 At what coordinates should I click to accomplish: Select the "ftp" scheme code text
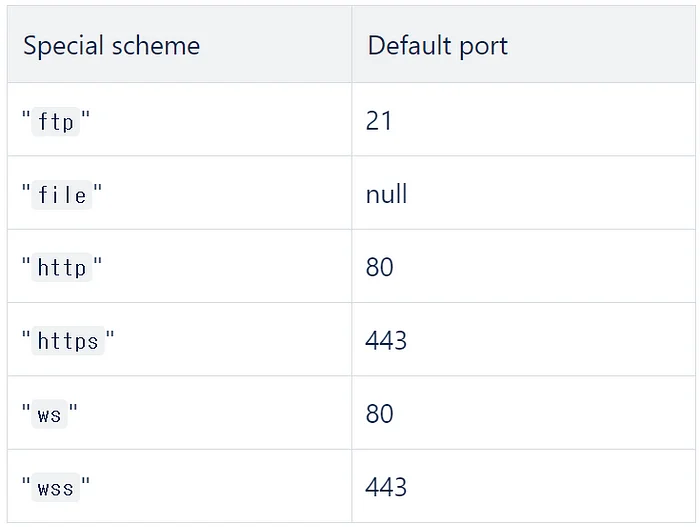[56, 122]
